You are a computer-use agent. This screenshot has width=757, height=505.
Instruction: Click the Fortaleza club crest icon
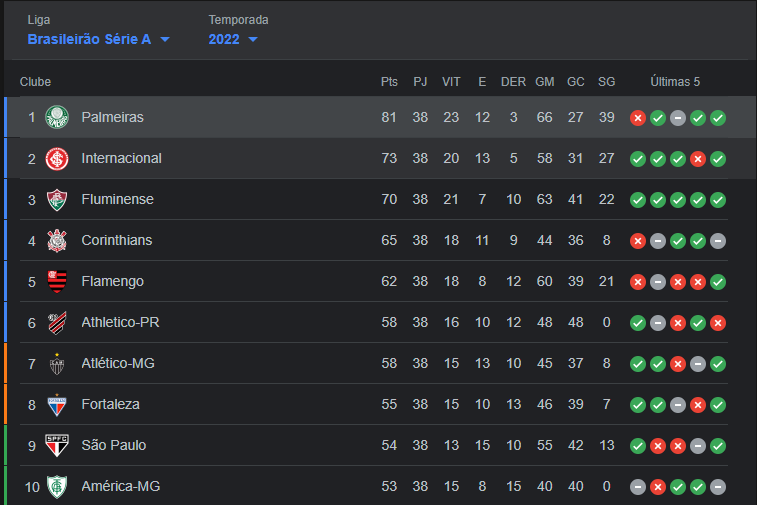click(57, 404)
